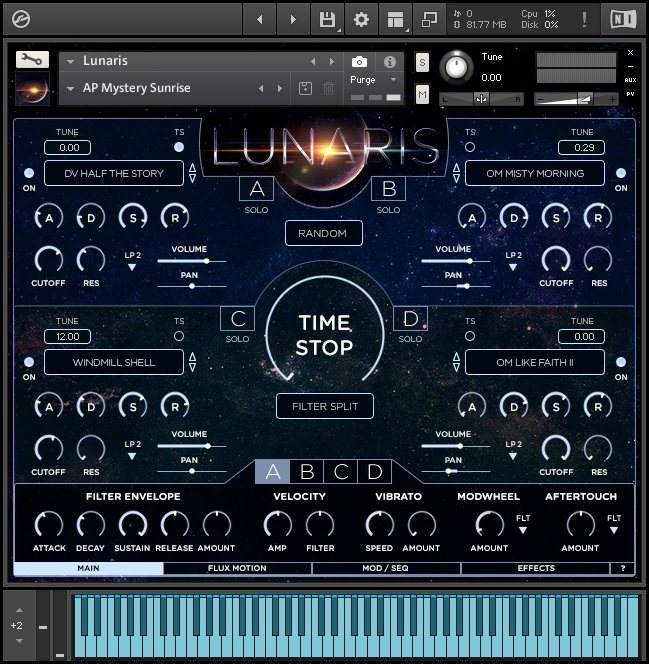Step sound selection arrows beside Windmill Shell
Image resolution: width=649 pixels, height=664 pixels.
click(193, 362)
